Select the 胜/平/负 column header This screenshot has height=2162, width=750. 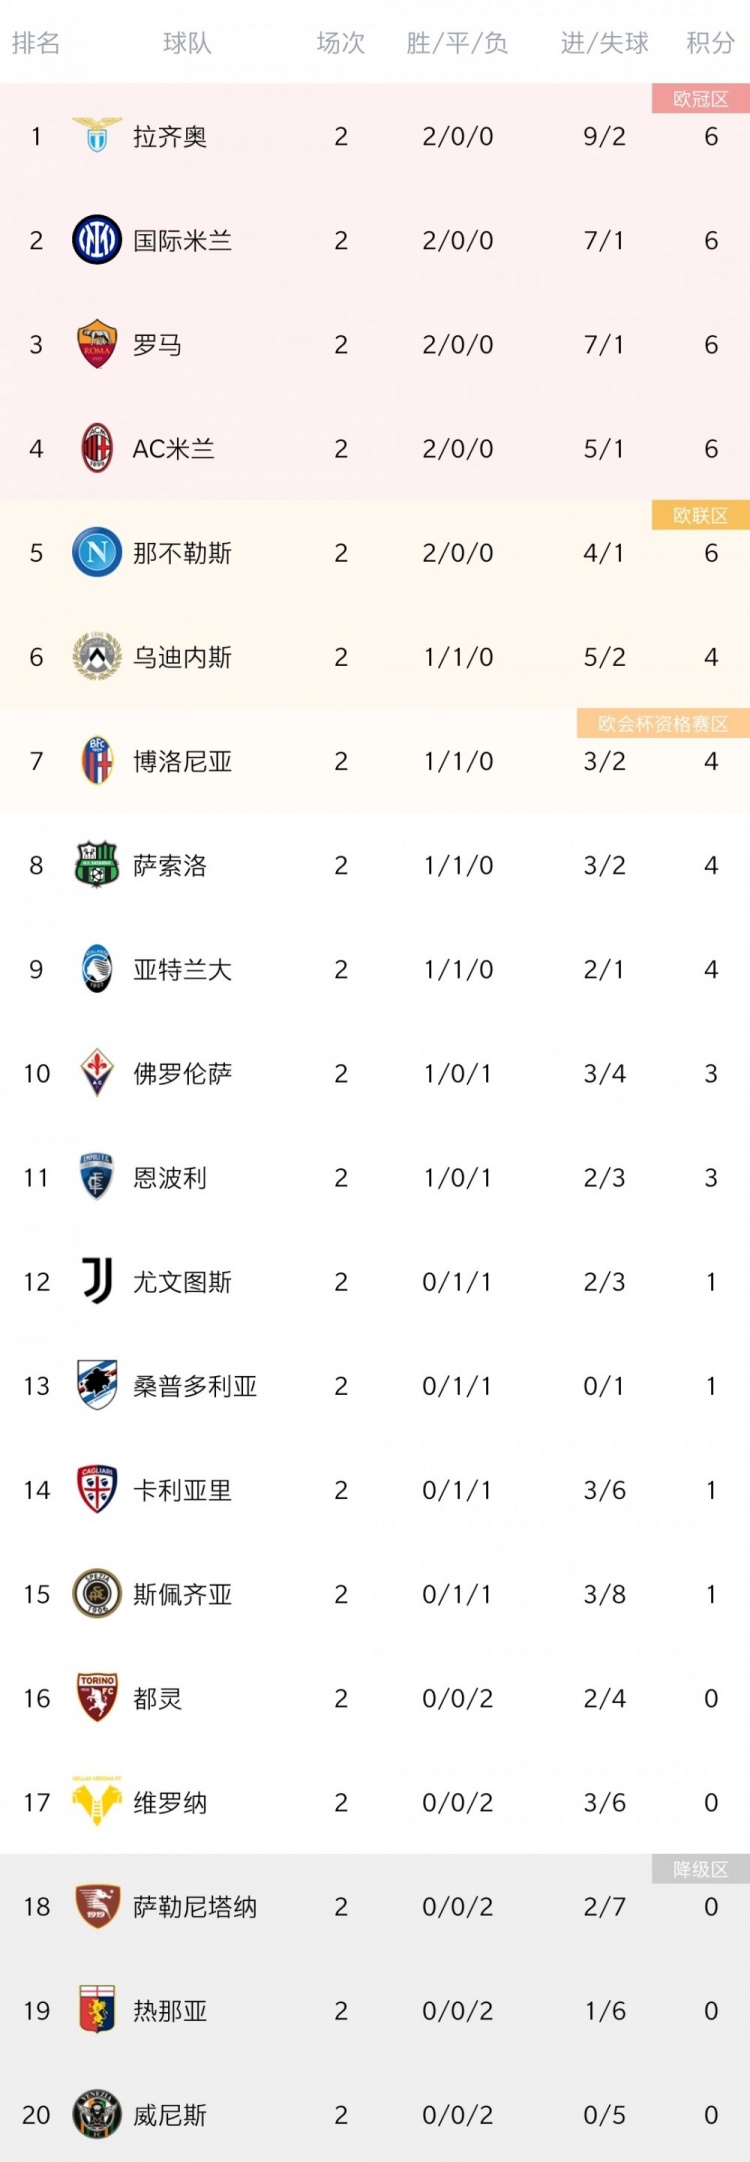tap(457, 43)
